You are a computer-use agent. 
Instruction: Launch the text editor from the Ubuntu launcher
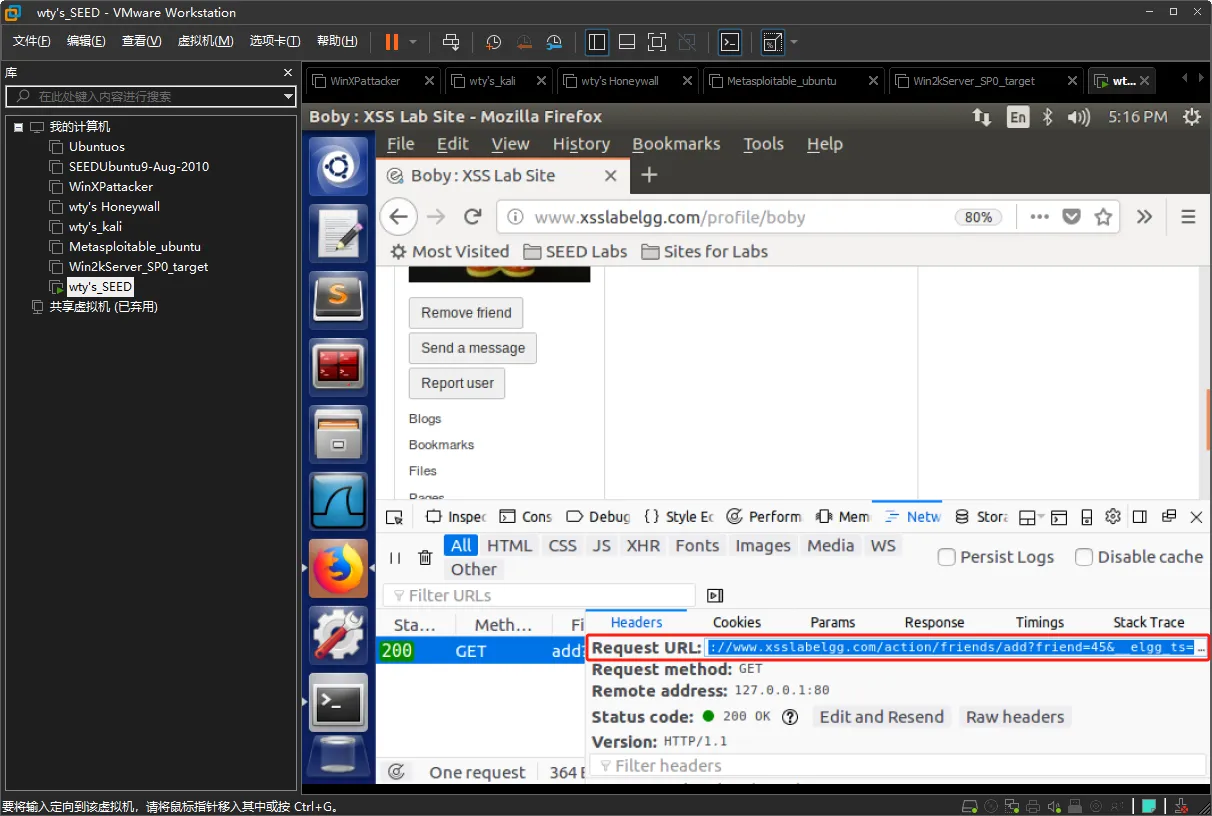pos(339,233)
